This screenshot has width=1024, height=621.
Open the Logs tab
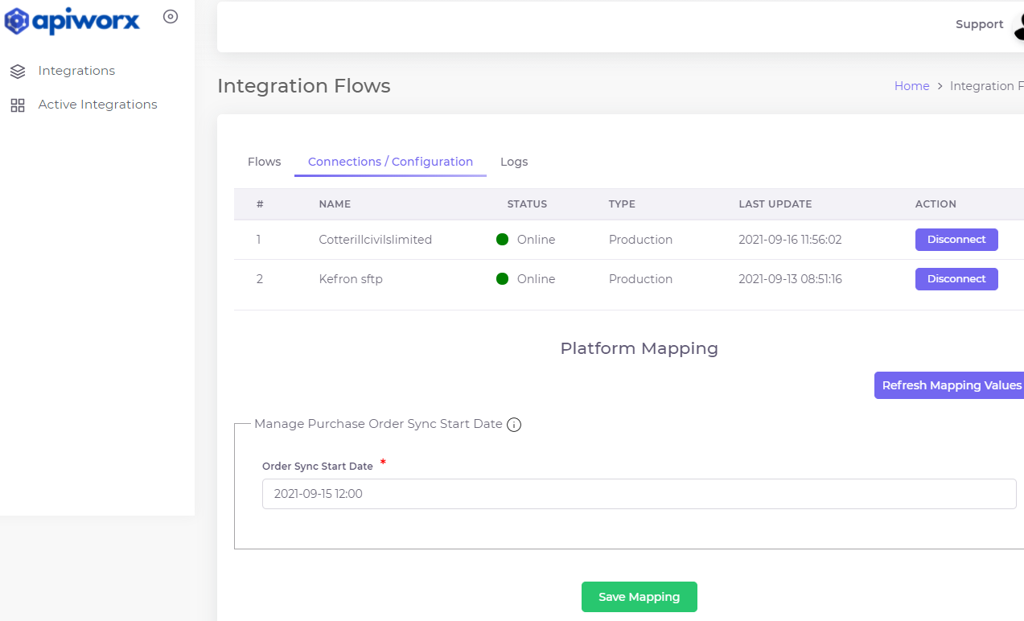(513, 161)
